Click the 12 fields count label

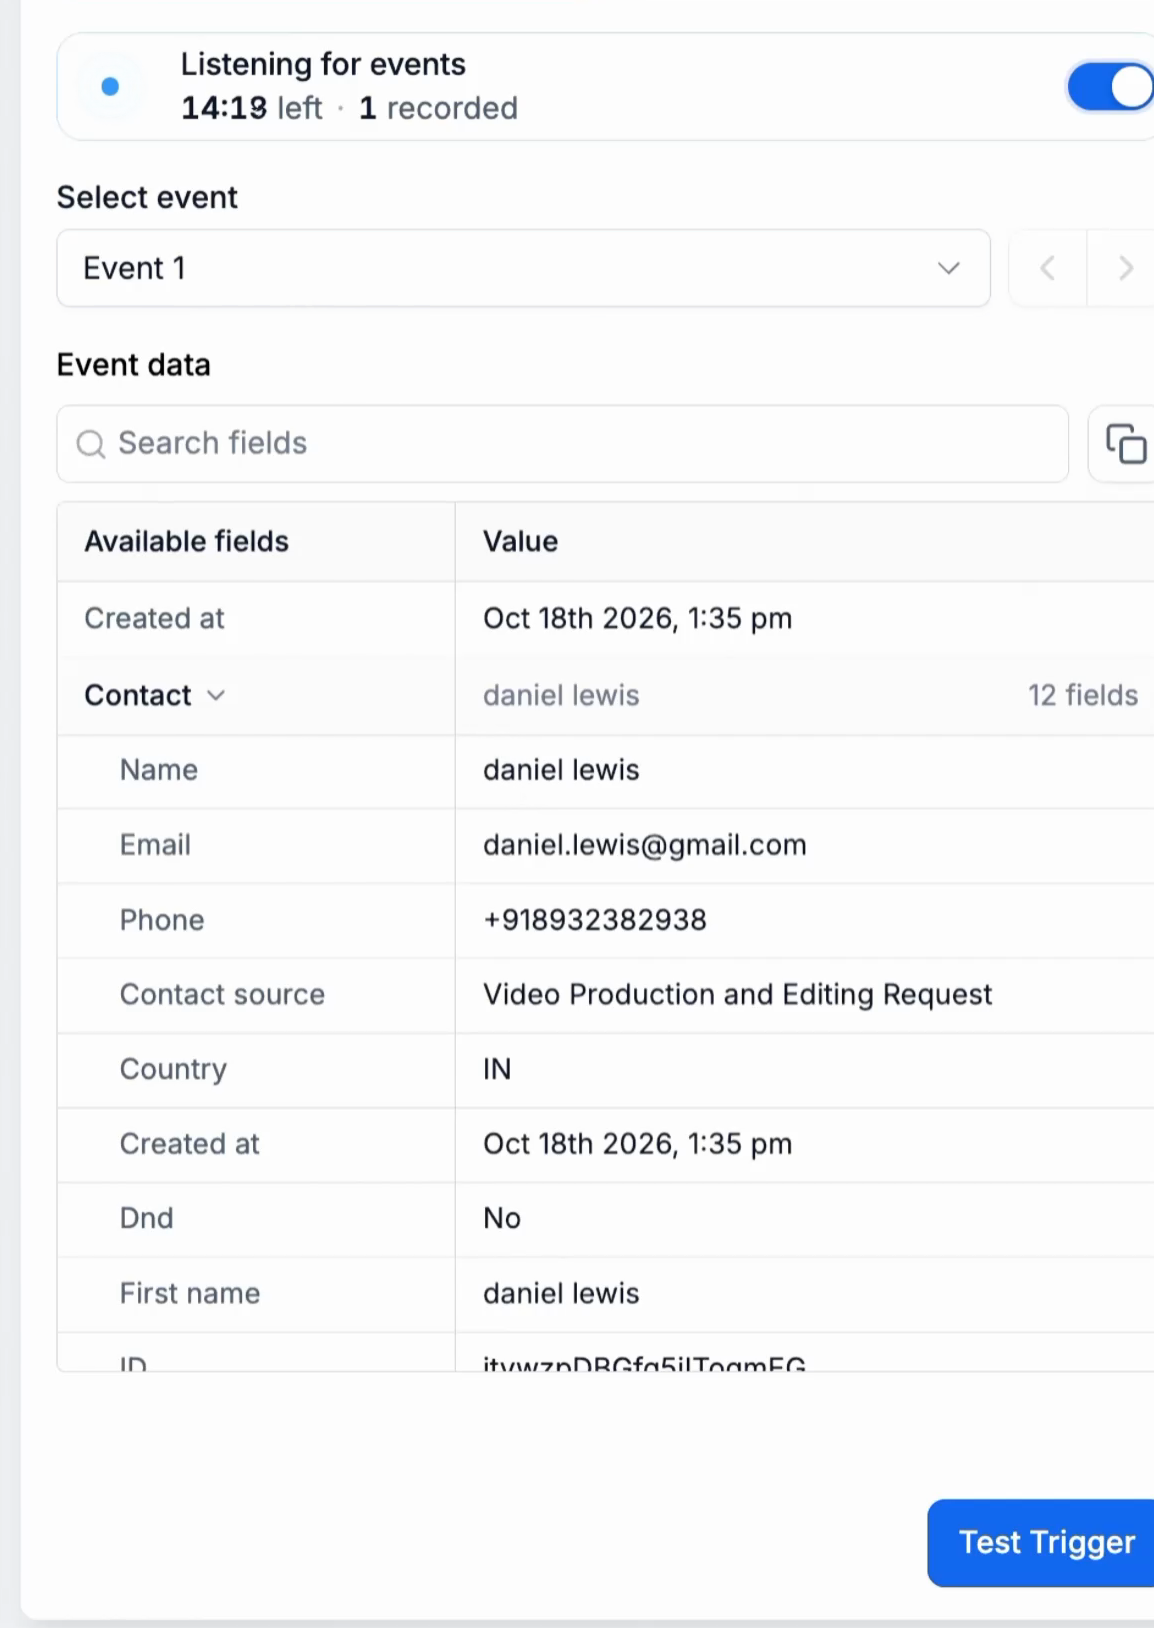point(1083,695)
